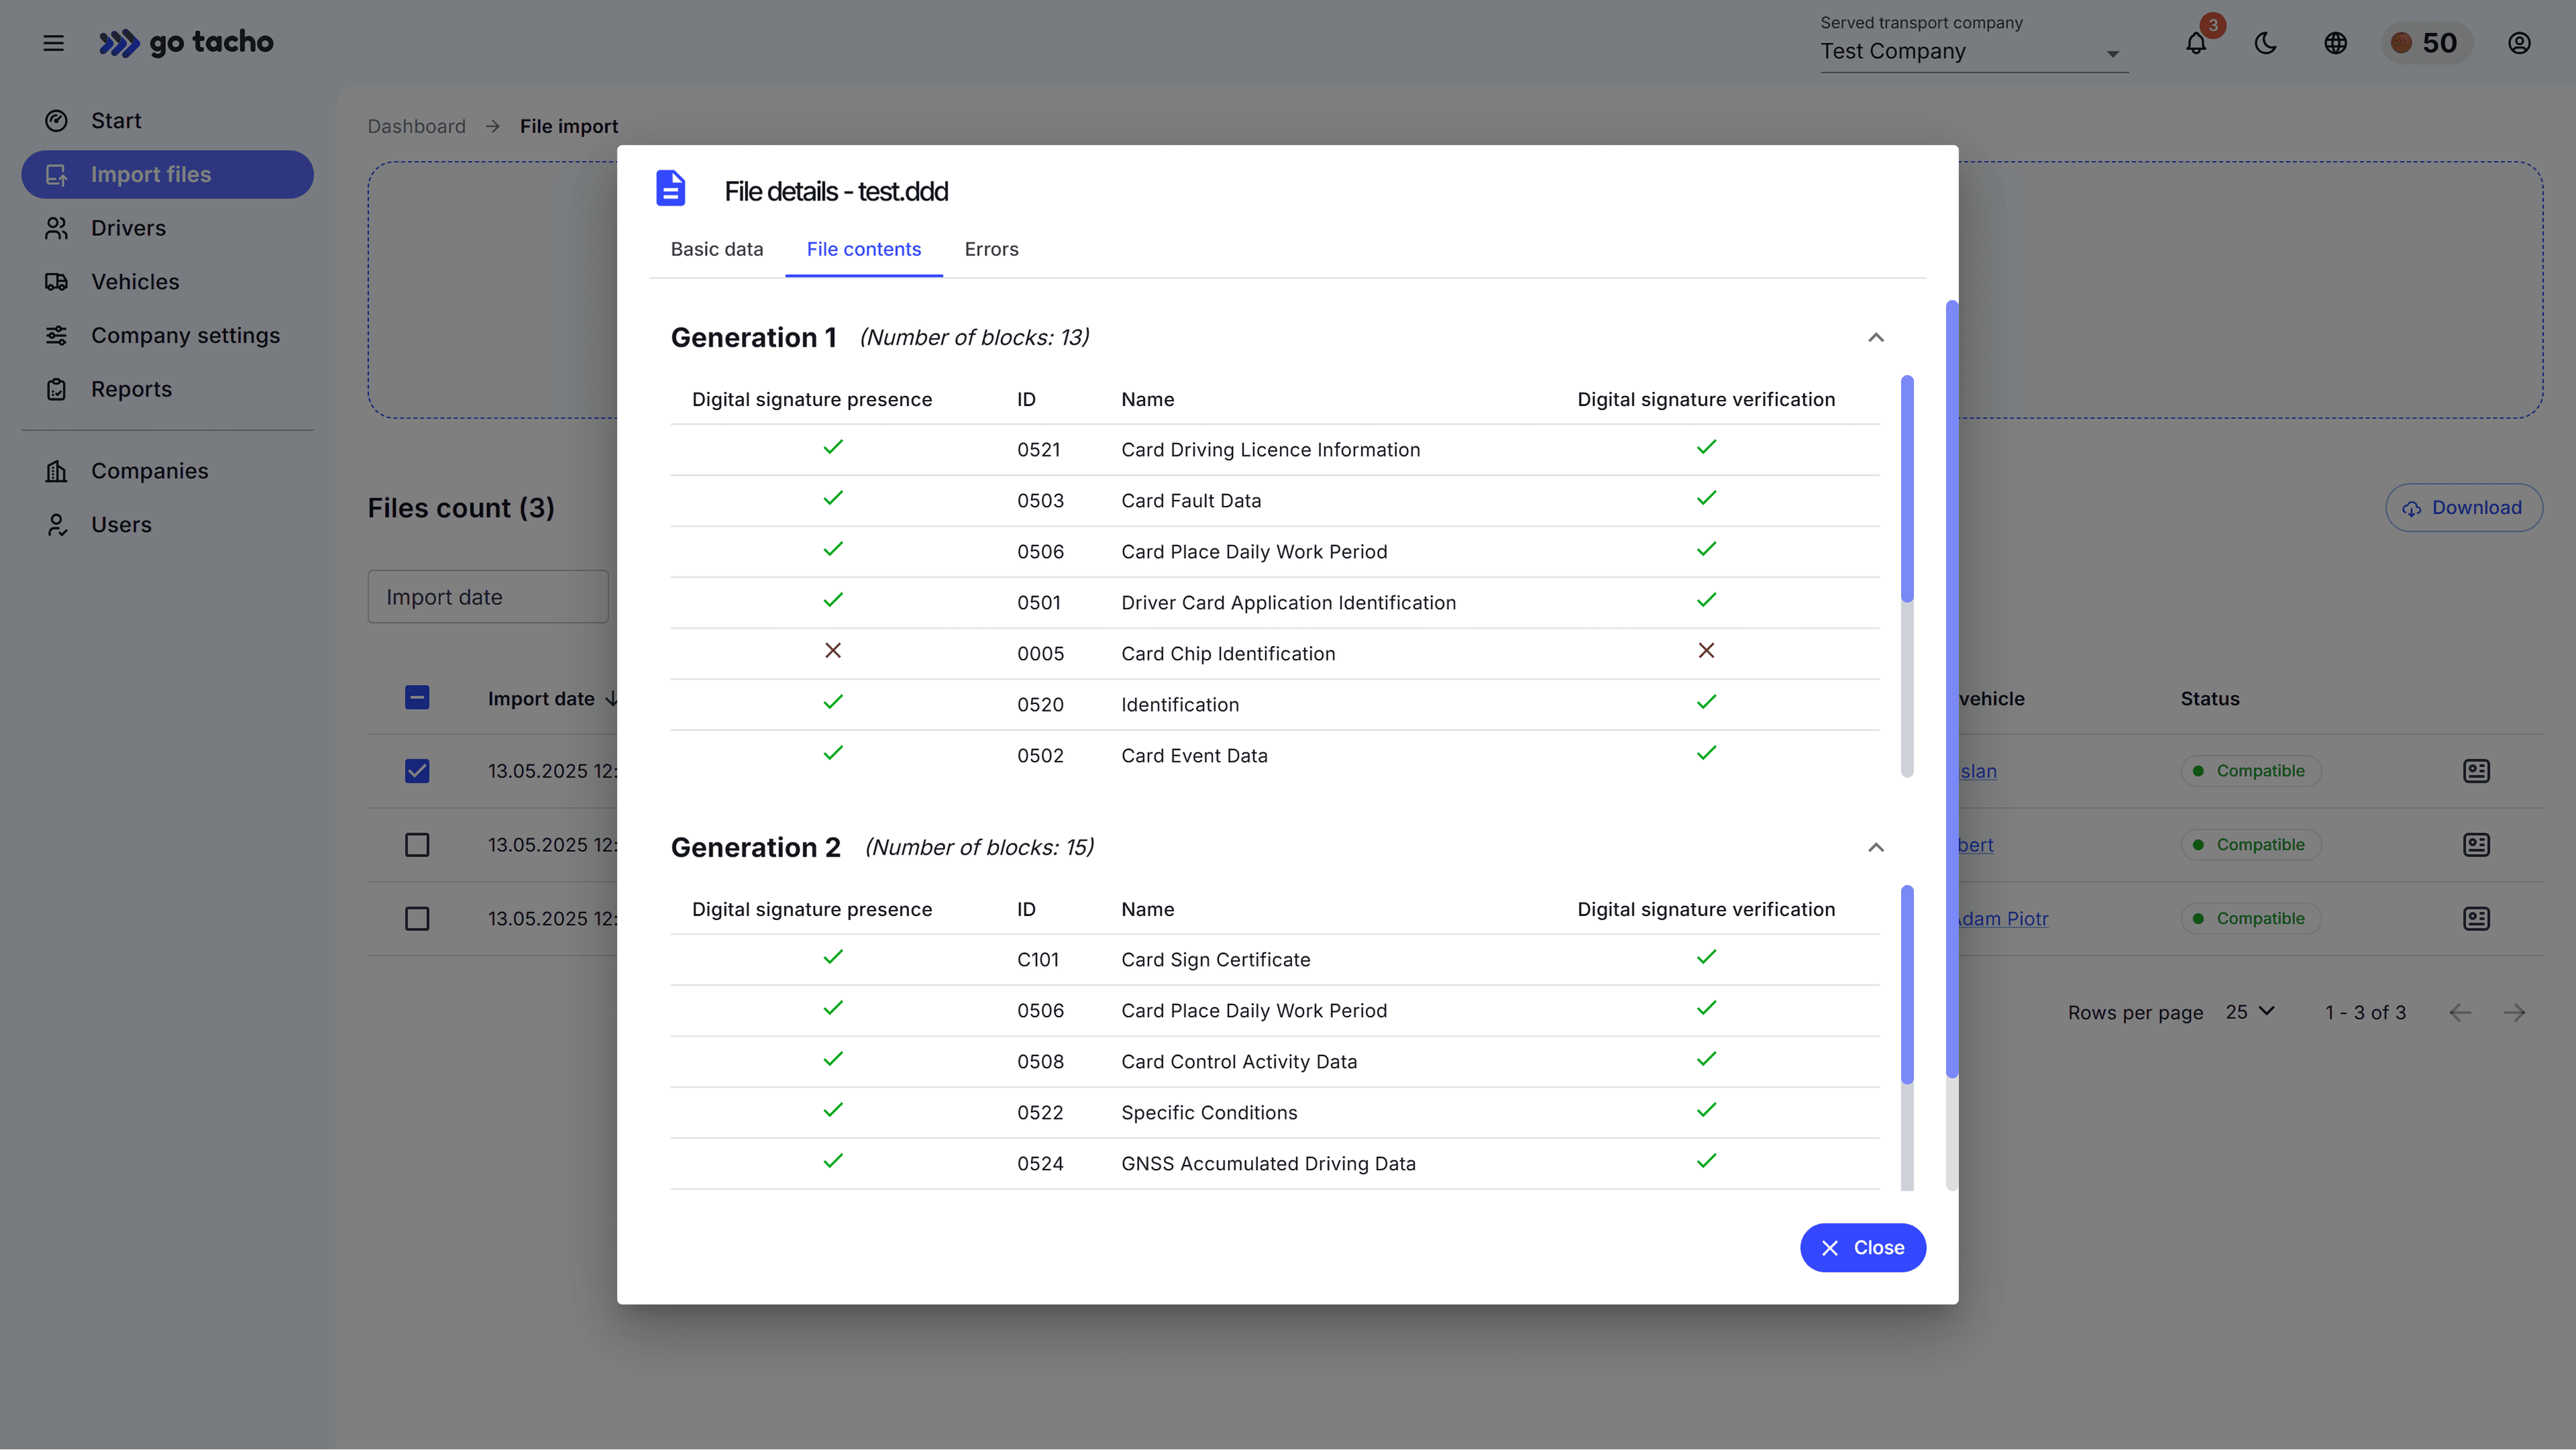This screenshot has width=2576, height=1450.
Task: Click red X verification for Card Chip Identification
Action: click(1707, 651)
